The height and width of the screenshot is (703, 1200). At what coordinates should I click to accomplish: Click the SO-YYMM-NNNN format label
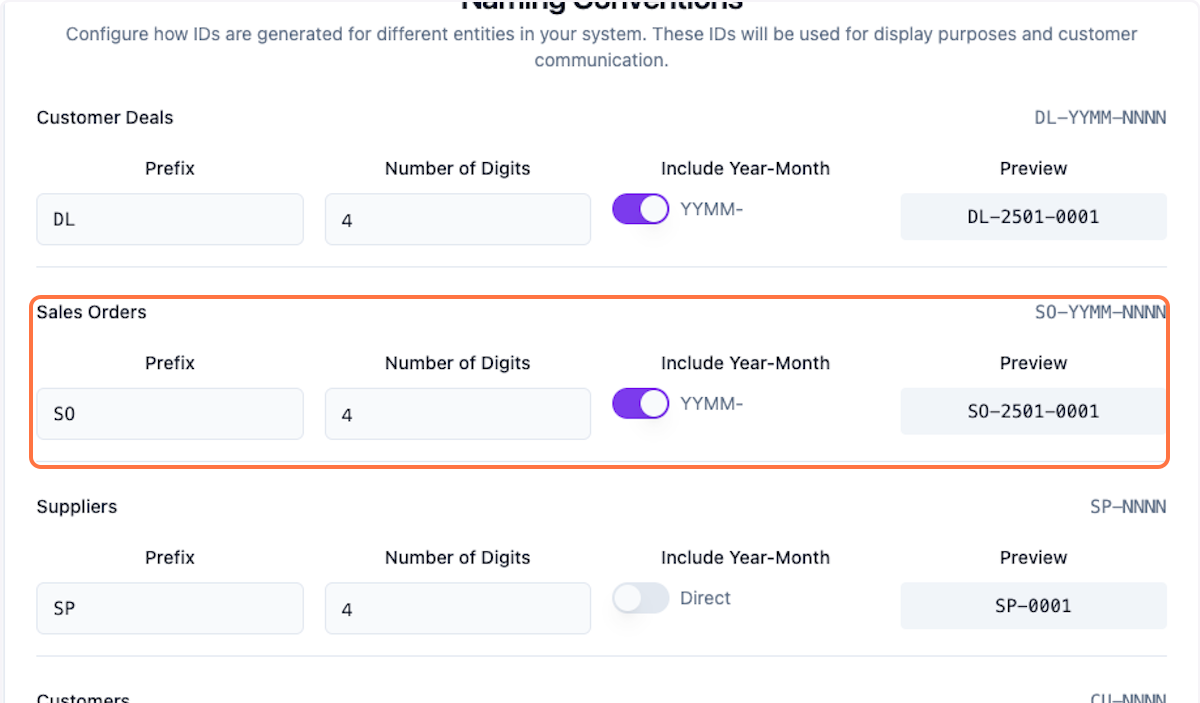(1100, 311)
